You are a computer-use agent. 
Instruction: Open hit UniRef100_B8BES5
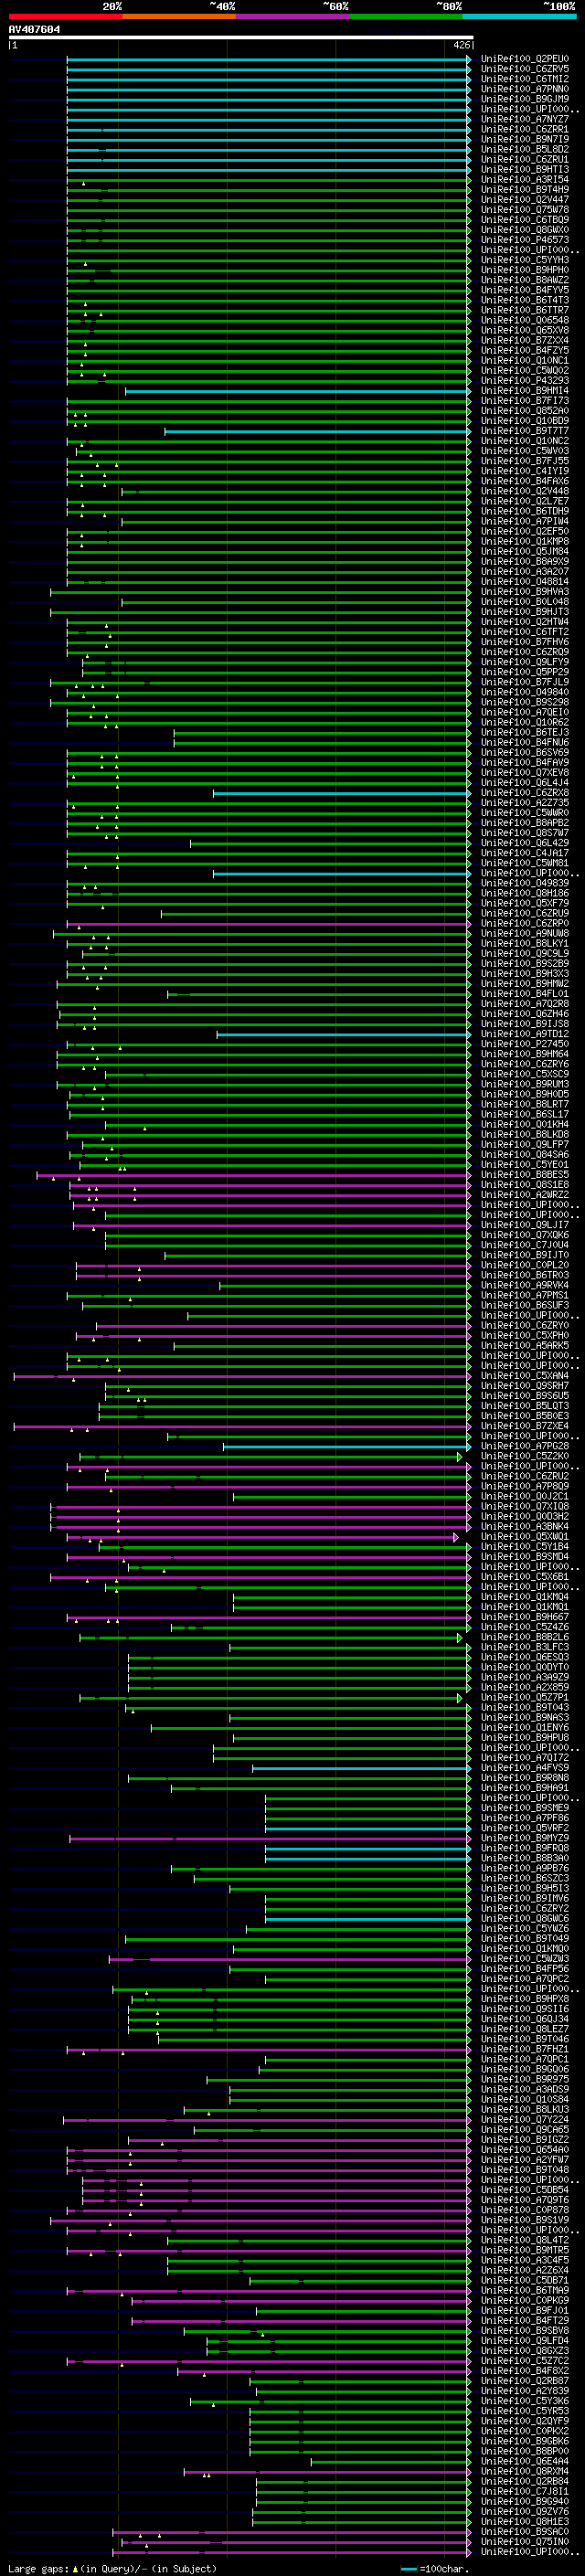click(x=525, y=1174)
